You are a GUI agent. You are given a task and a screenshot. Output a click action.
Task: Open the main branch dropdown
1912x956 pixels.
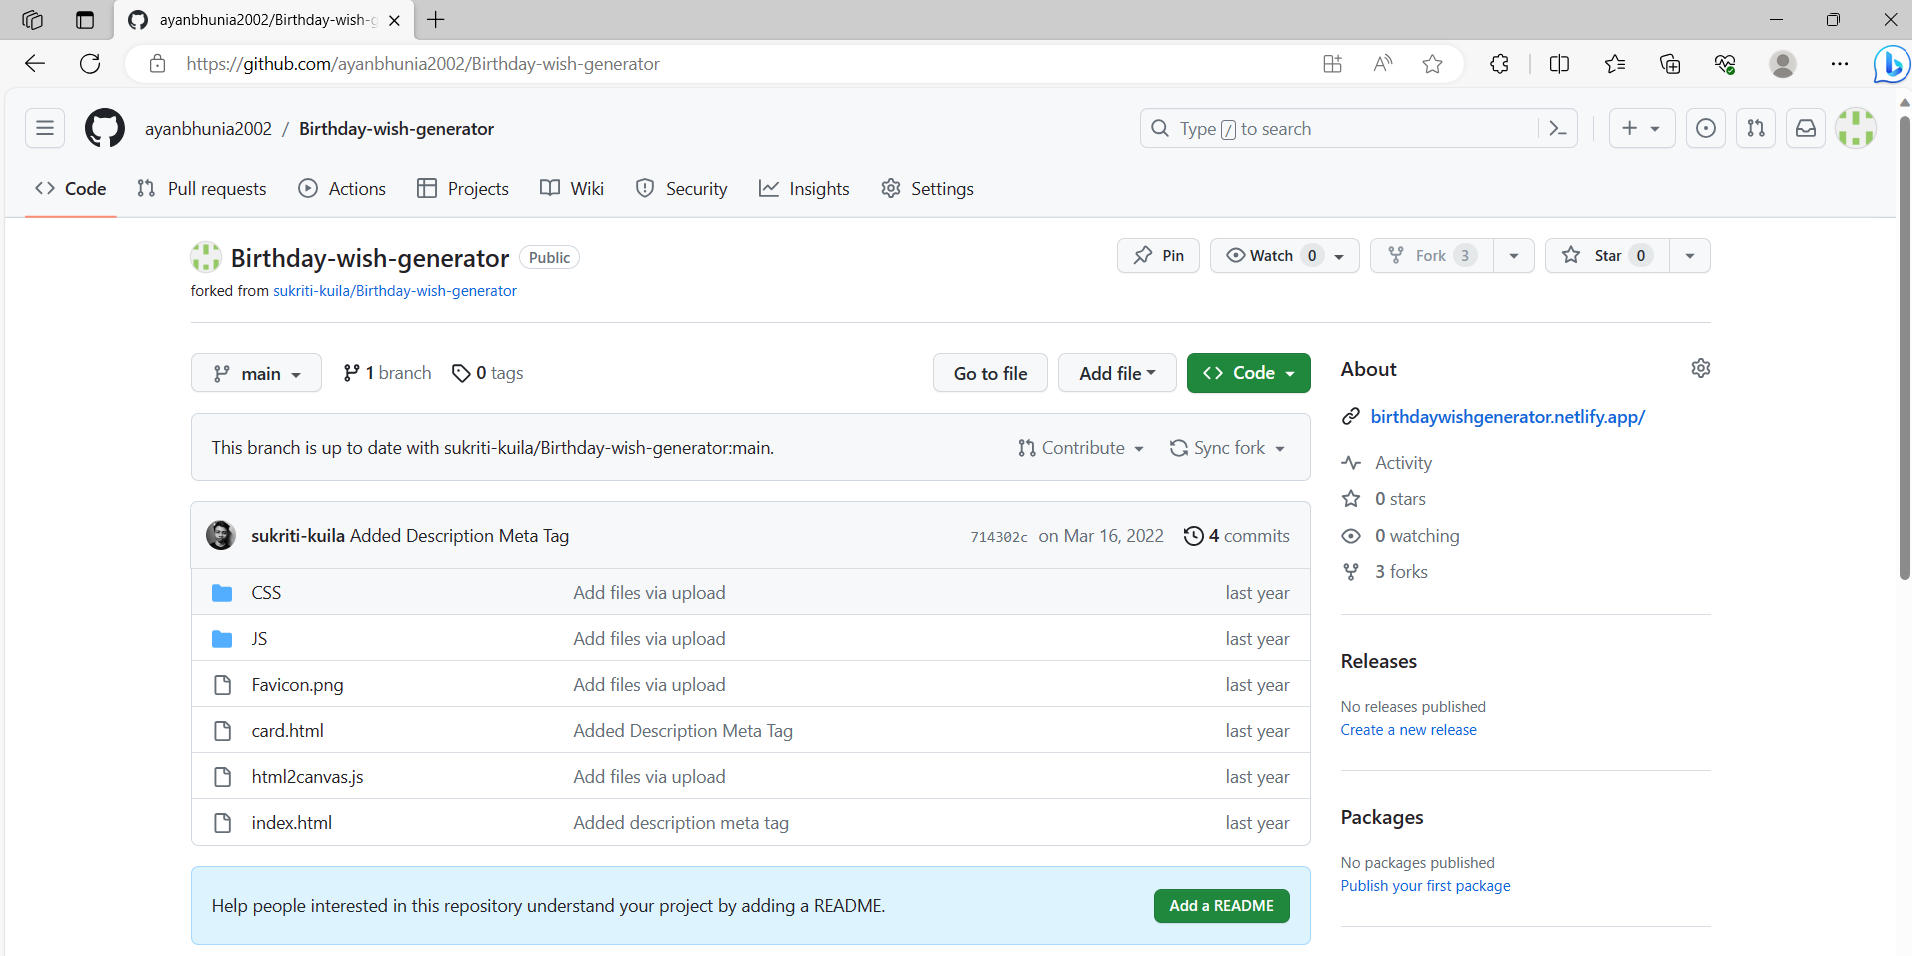tap(256, 372)
